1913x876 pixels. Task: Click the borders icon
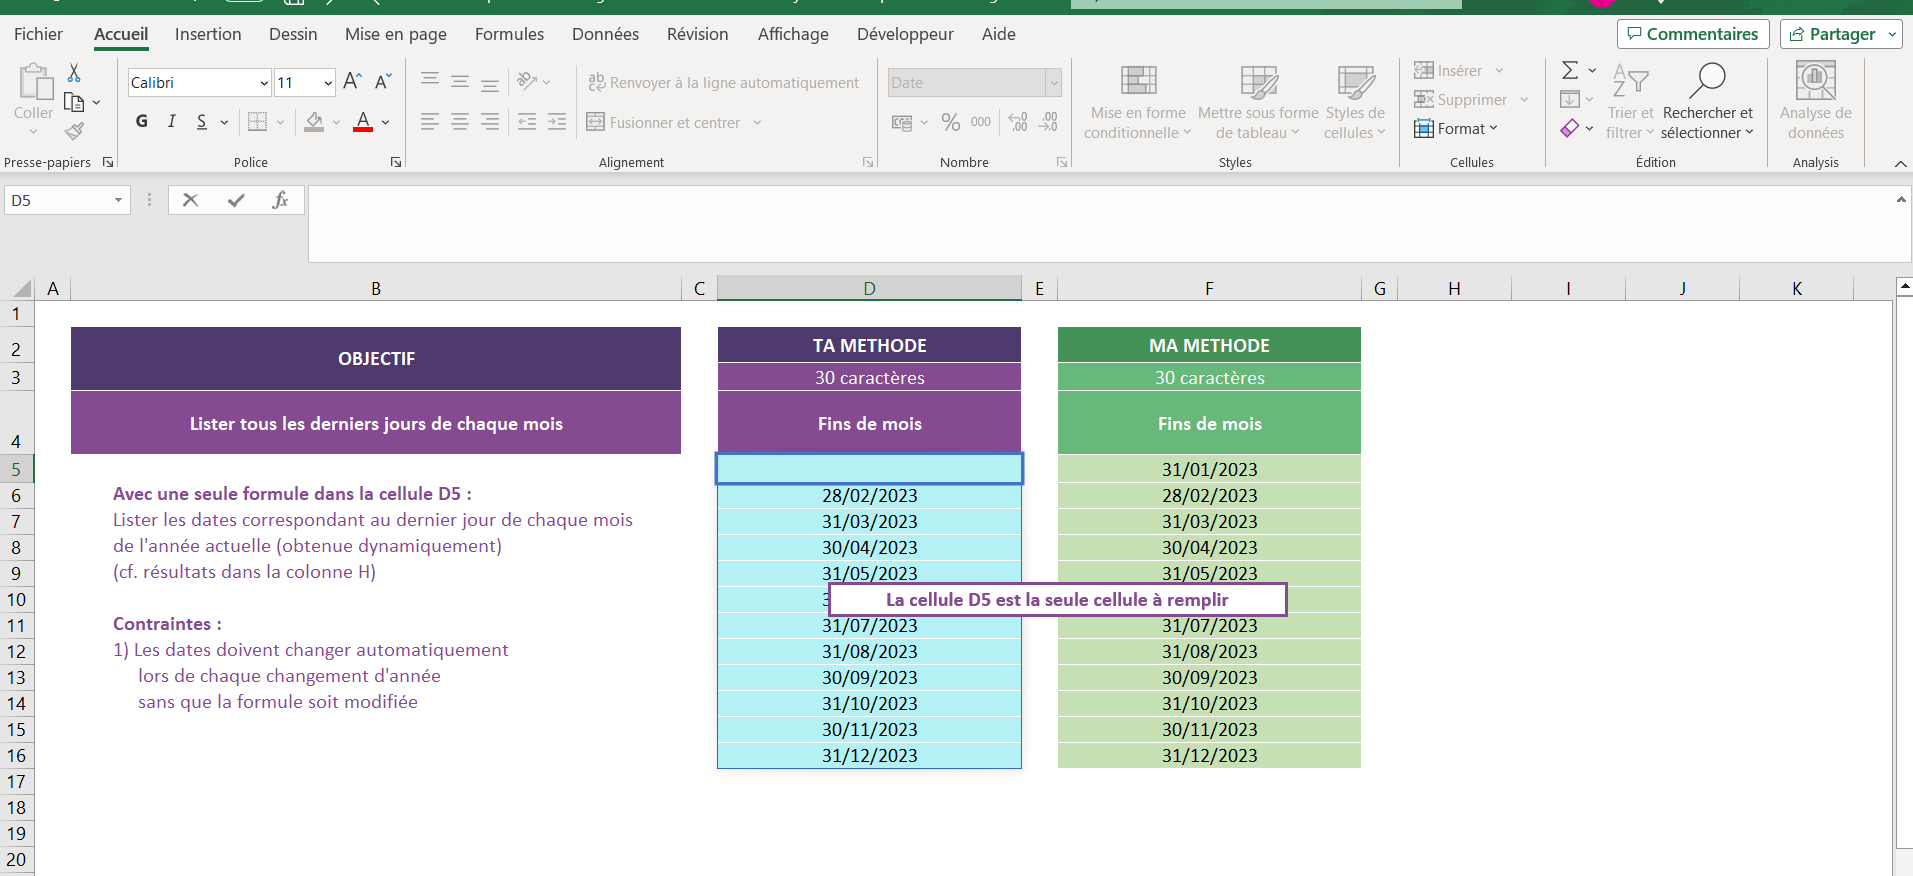pos(258,122)
